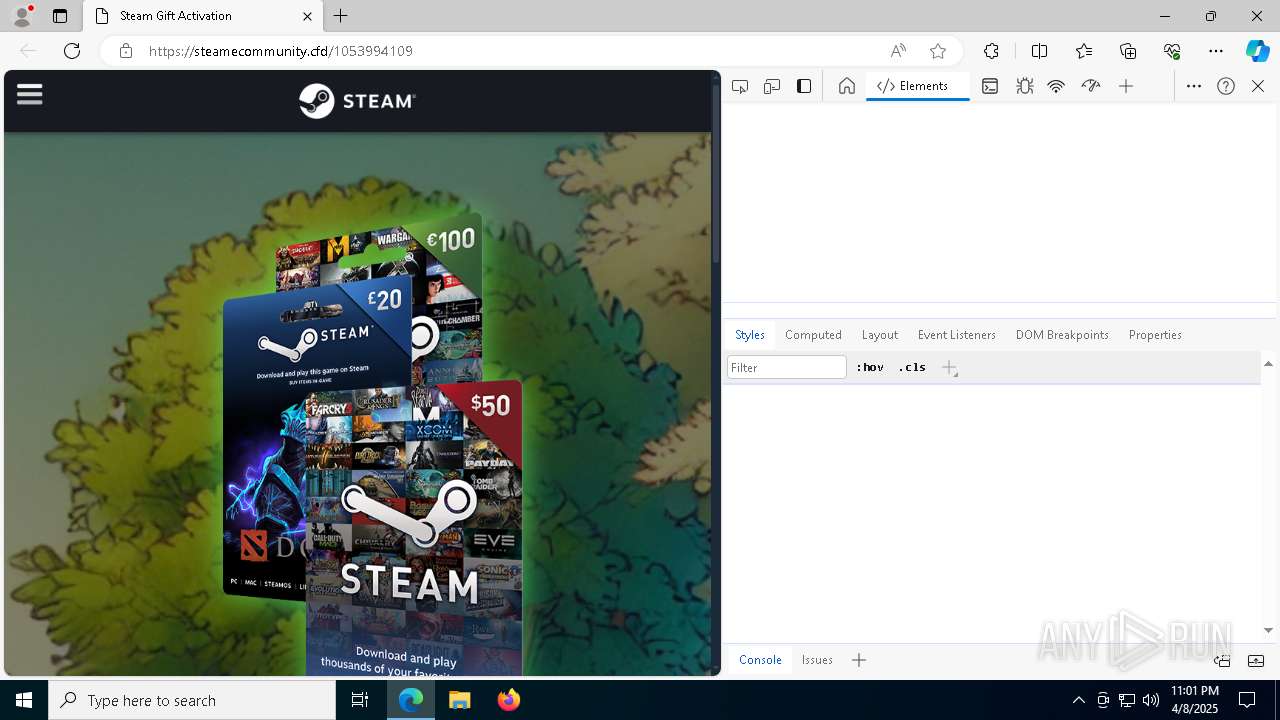Activate the DevTools inspect element tool
Screen dimensions: 1280x720
[740, 86]
